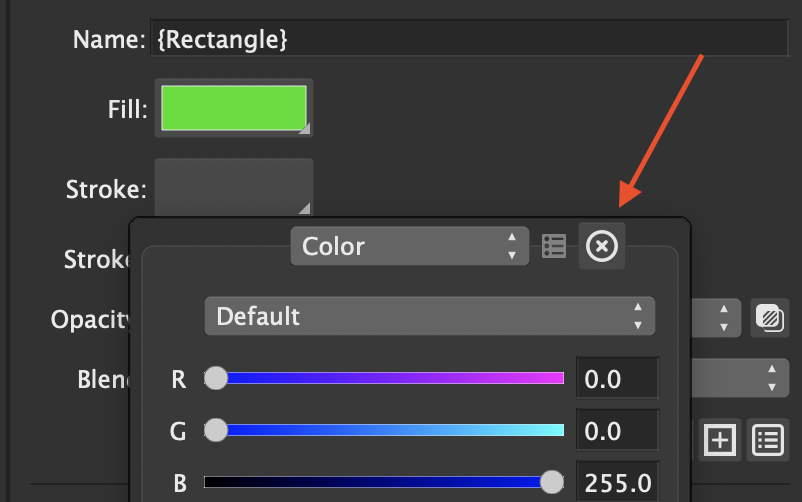The height and width of the screenshot is (502, 802).
Task: Click the R value field showing 0.0
Action: click(x=617, y=379)
